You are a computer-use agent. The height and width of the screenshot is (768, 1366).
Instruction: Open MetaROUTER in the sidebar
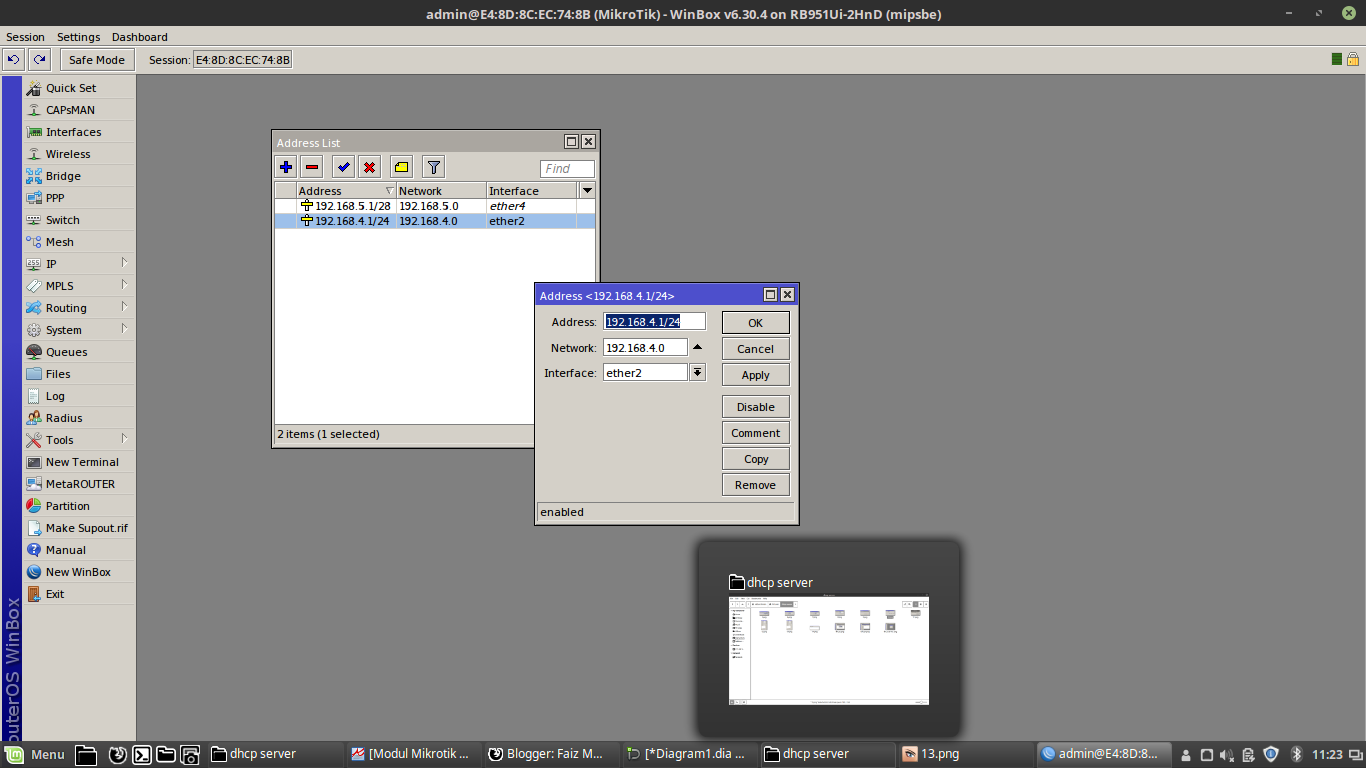point(78,484)
